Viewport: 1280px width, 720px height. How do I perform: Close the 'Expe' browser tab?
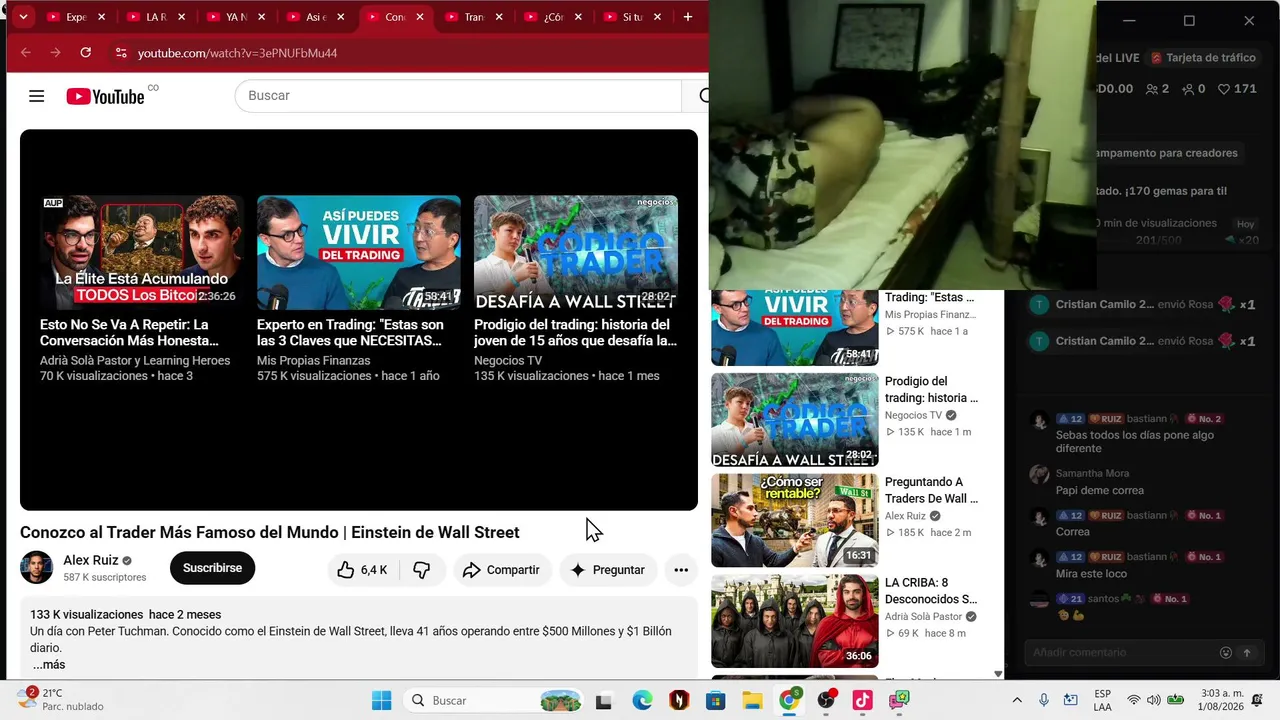tap(101, 17)
